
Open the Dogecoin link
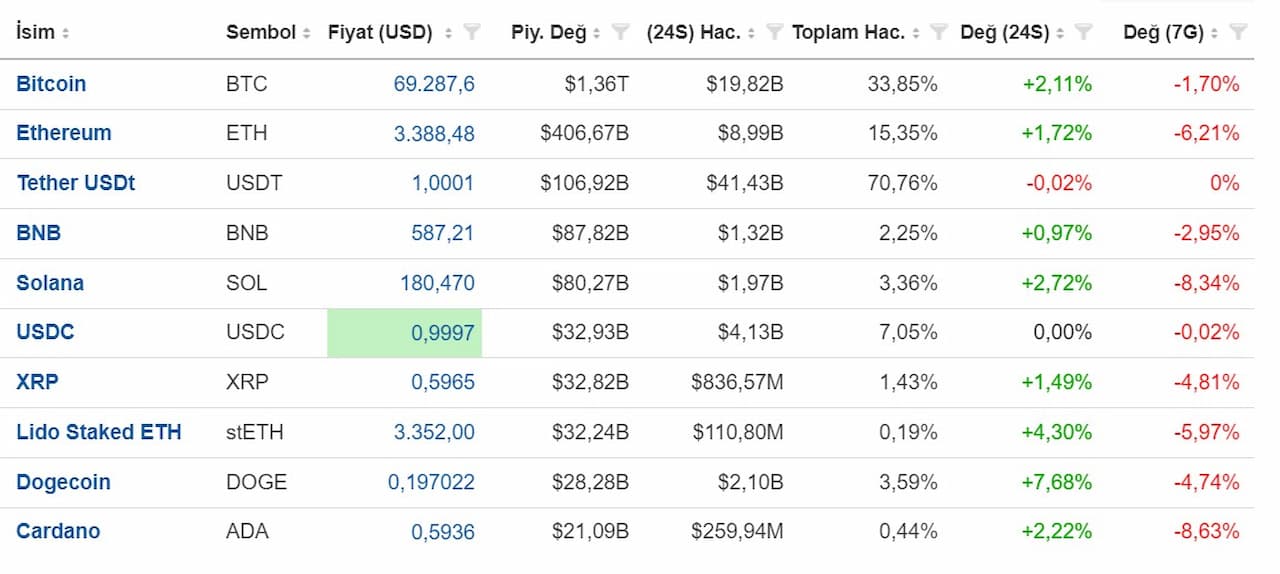[x=63, y=482]
